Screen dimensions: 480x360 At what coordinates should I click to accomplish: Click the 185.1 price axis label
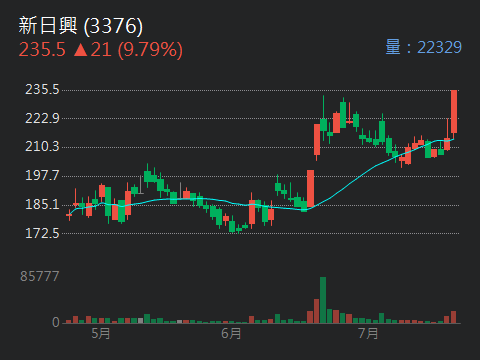[42, 204]
